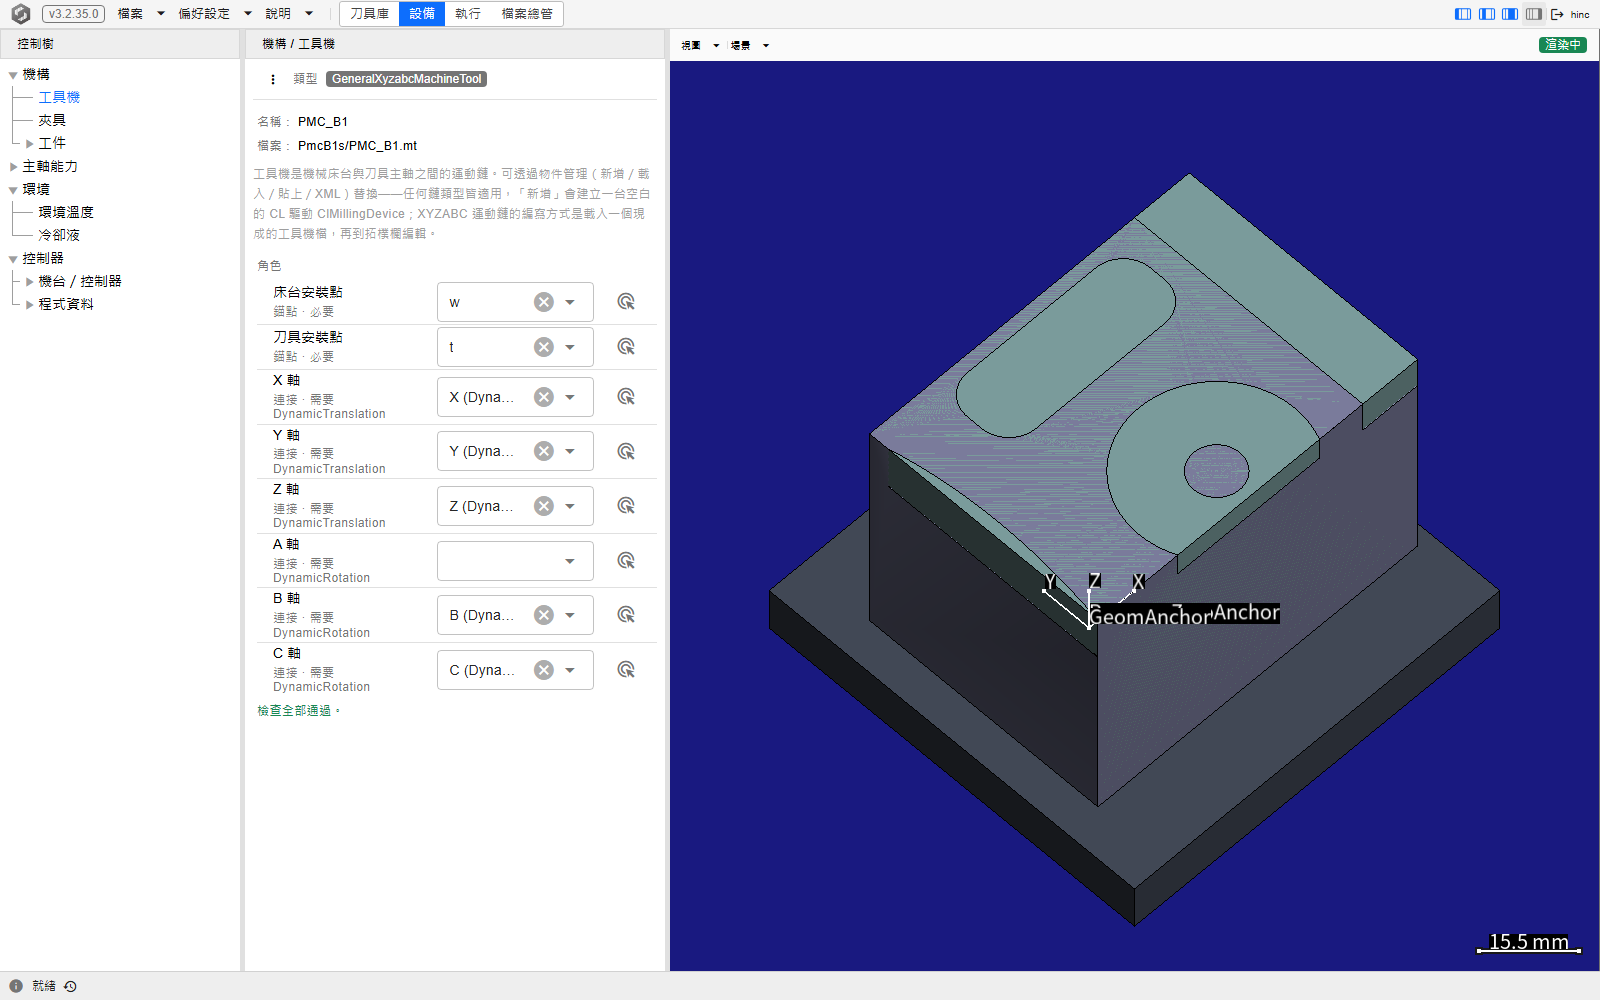
Task: Expand the 程式資料 tree node
Action: tap(29, 305)
